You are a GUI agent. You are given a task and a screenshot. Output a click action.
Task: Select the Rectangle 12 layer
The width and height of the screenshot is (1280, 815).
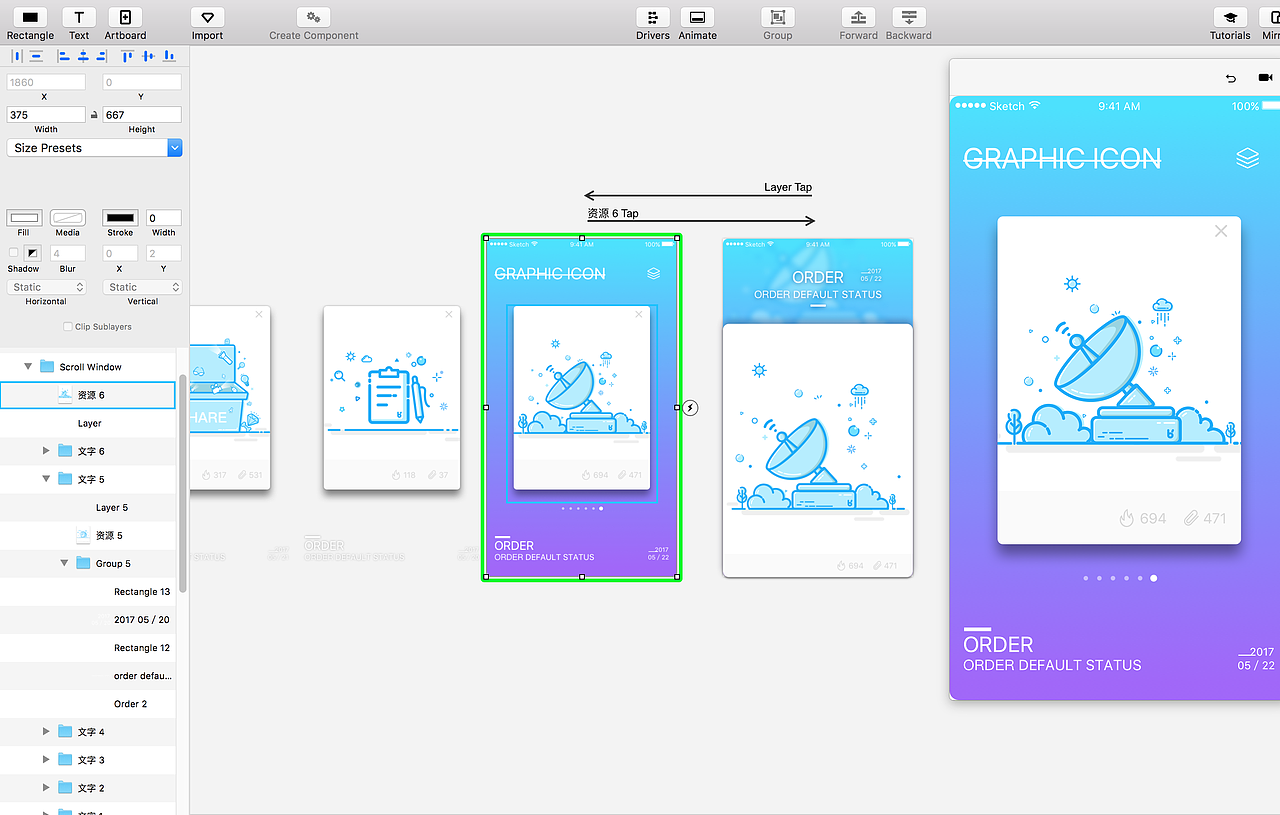point(88,647)
